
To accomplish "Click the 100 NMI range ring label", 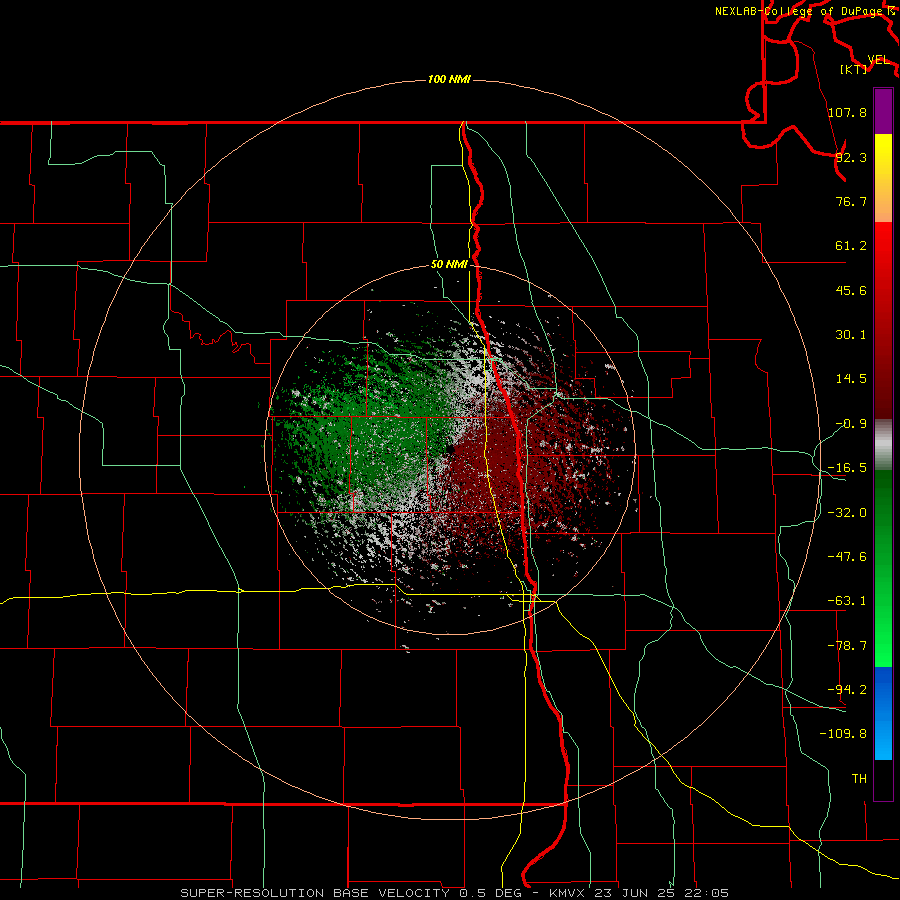I will coord(449,79).
